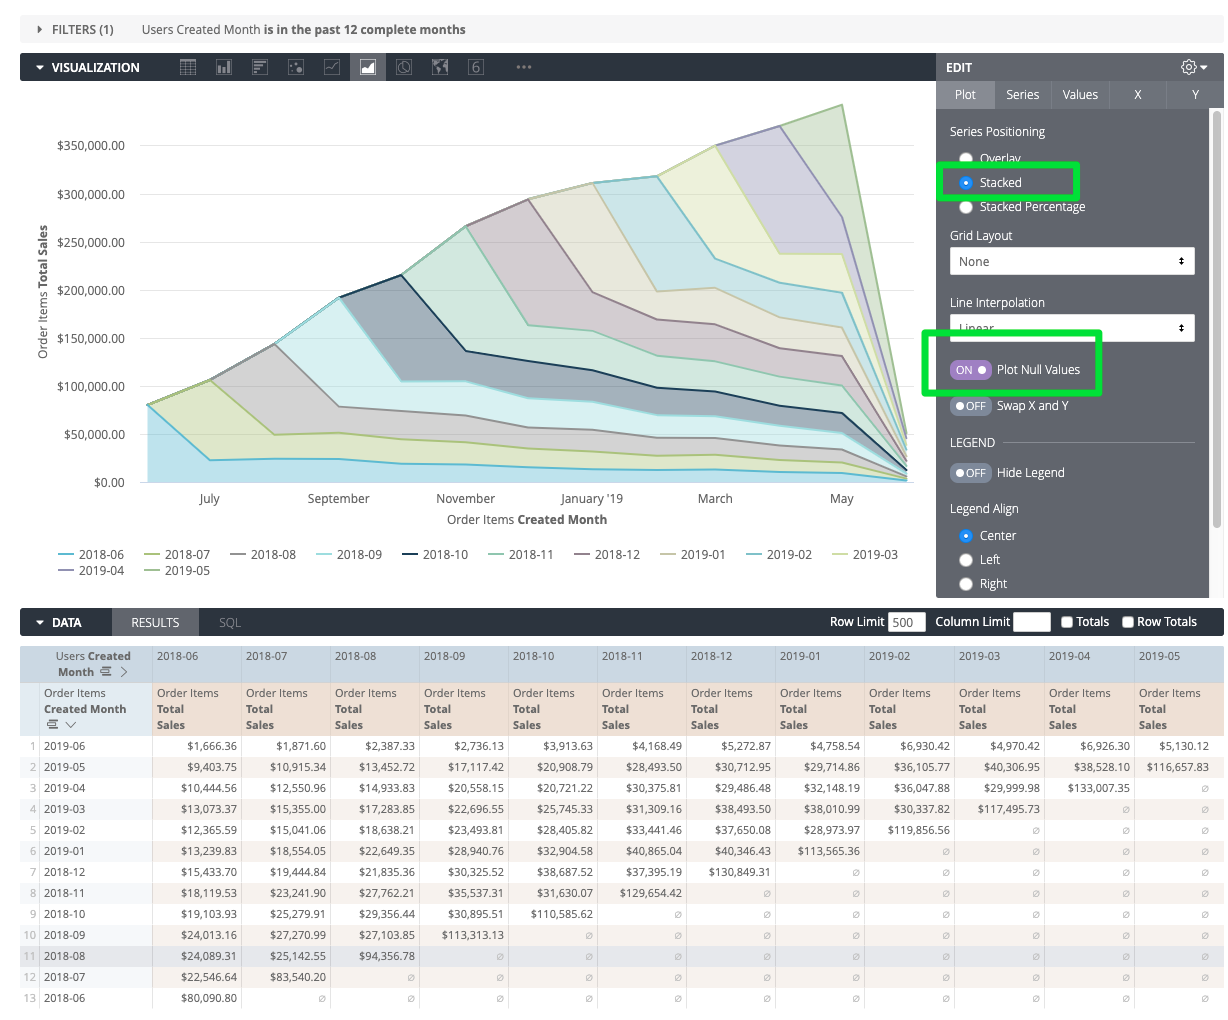Switch to the SQL tab
The width and height of the screenshot is (1228, 1020).
tap(230, 622)
